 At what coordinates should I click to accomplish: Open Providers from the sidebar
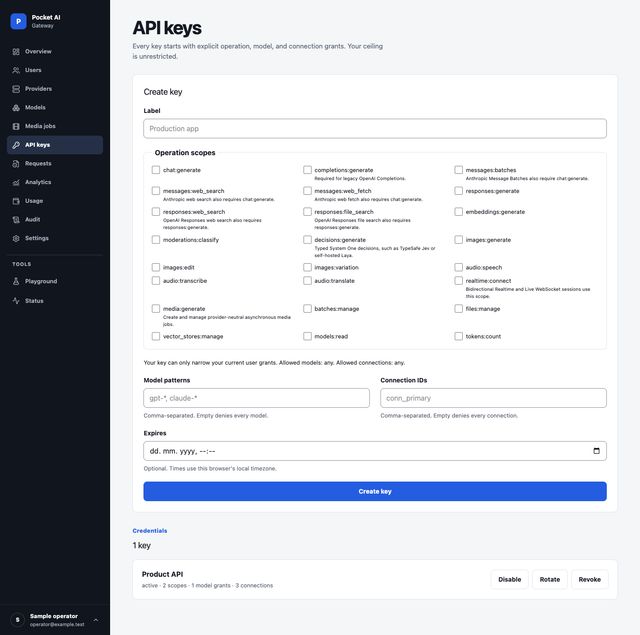(55, 89)
